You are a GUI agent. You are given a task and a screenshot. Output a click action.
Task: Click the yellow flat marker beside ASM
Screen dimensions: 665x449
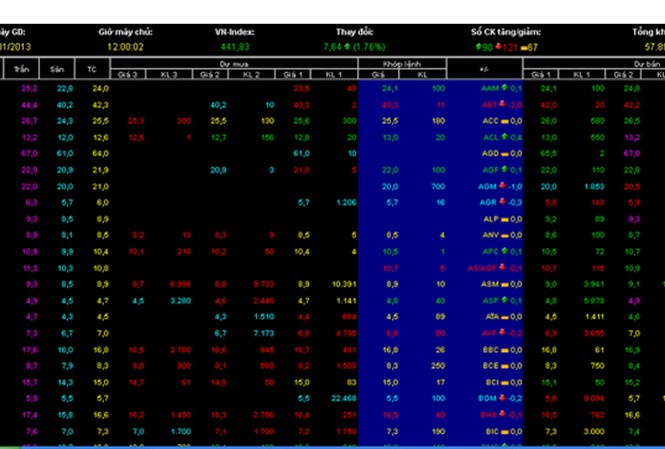click(505, 285)
